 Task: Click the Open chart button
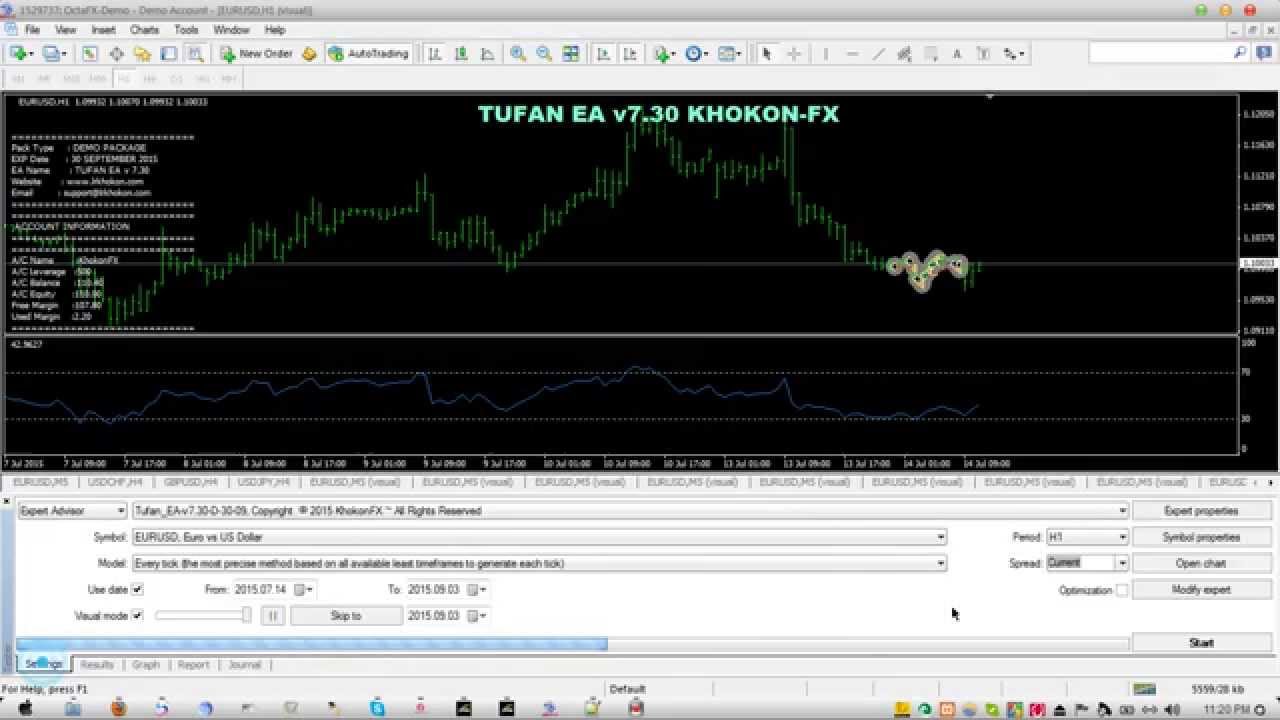click(1201, 563)
